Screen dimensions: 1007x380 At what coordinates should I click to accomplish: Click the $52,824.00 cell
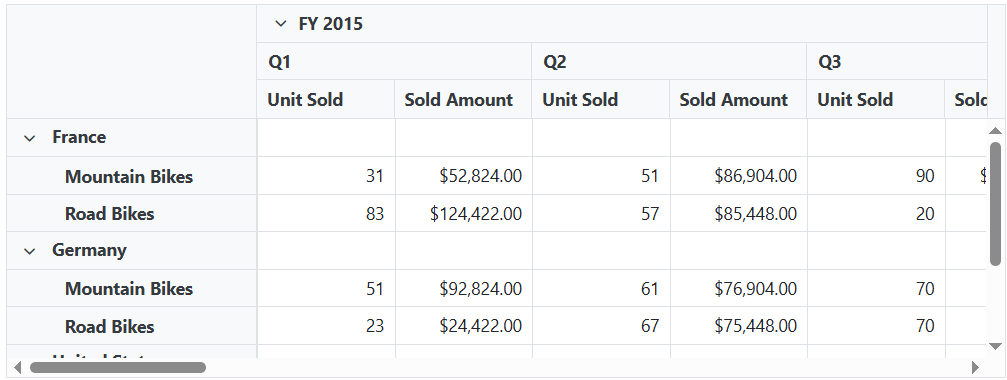point(464,176)
